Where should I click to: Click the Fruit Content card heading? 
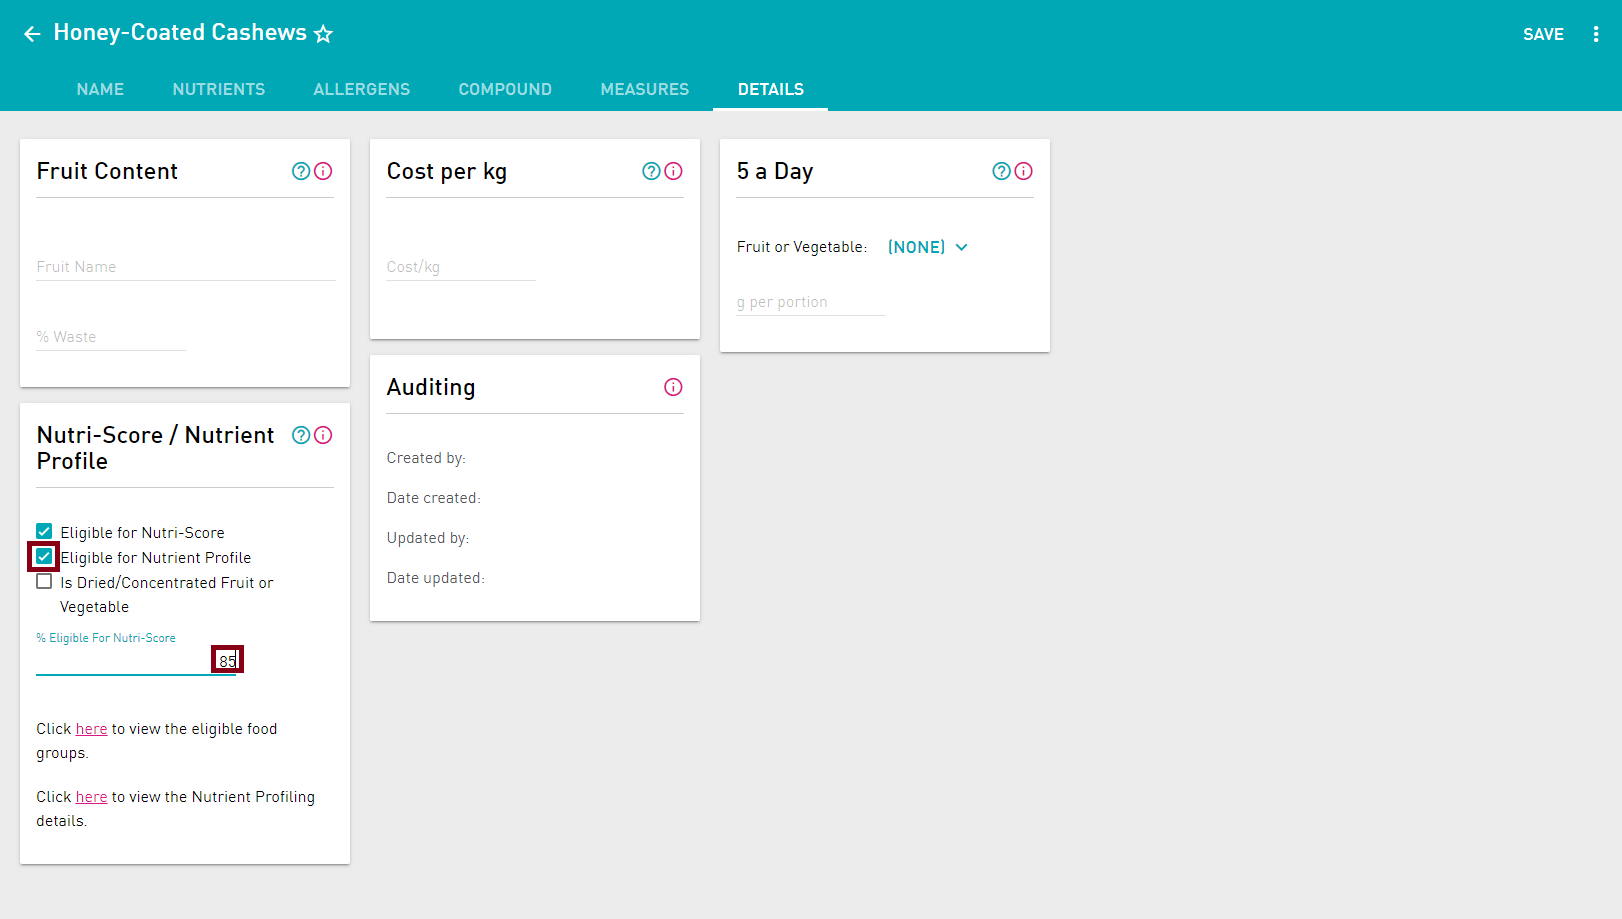pos(107,171)
